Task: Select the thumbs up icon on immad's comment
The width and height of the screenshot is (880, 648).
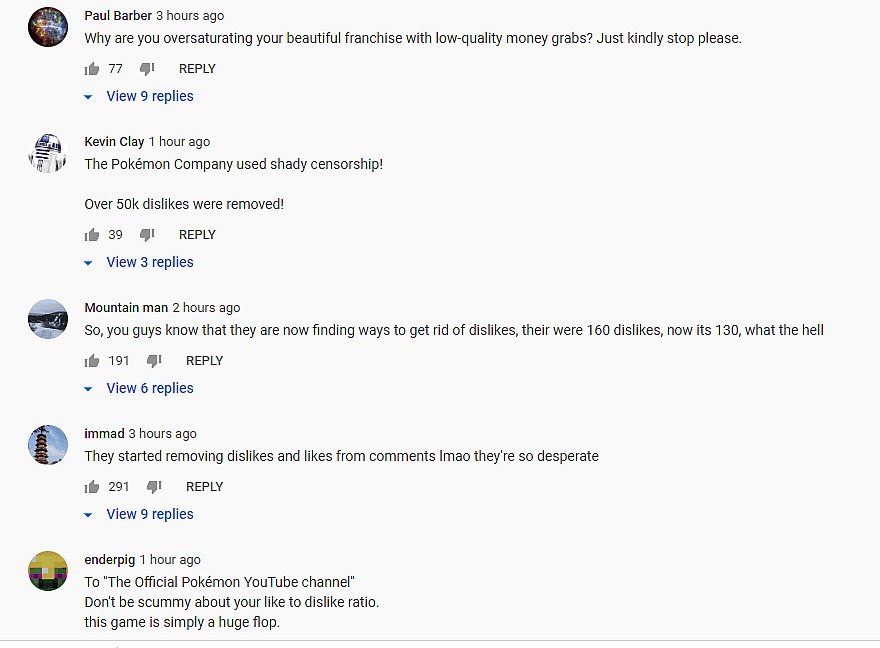Action: point(91,486)
